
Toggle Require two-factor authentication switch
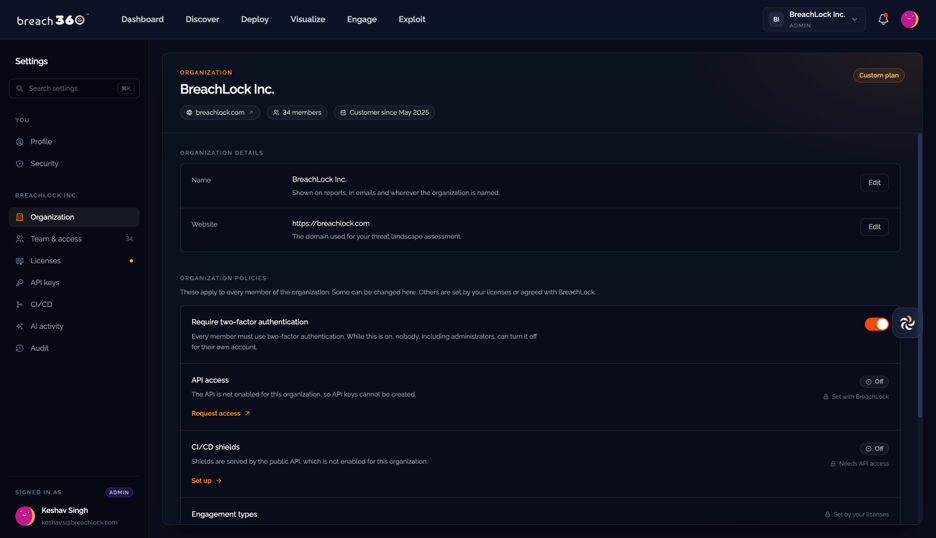[x=876, y=324]
